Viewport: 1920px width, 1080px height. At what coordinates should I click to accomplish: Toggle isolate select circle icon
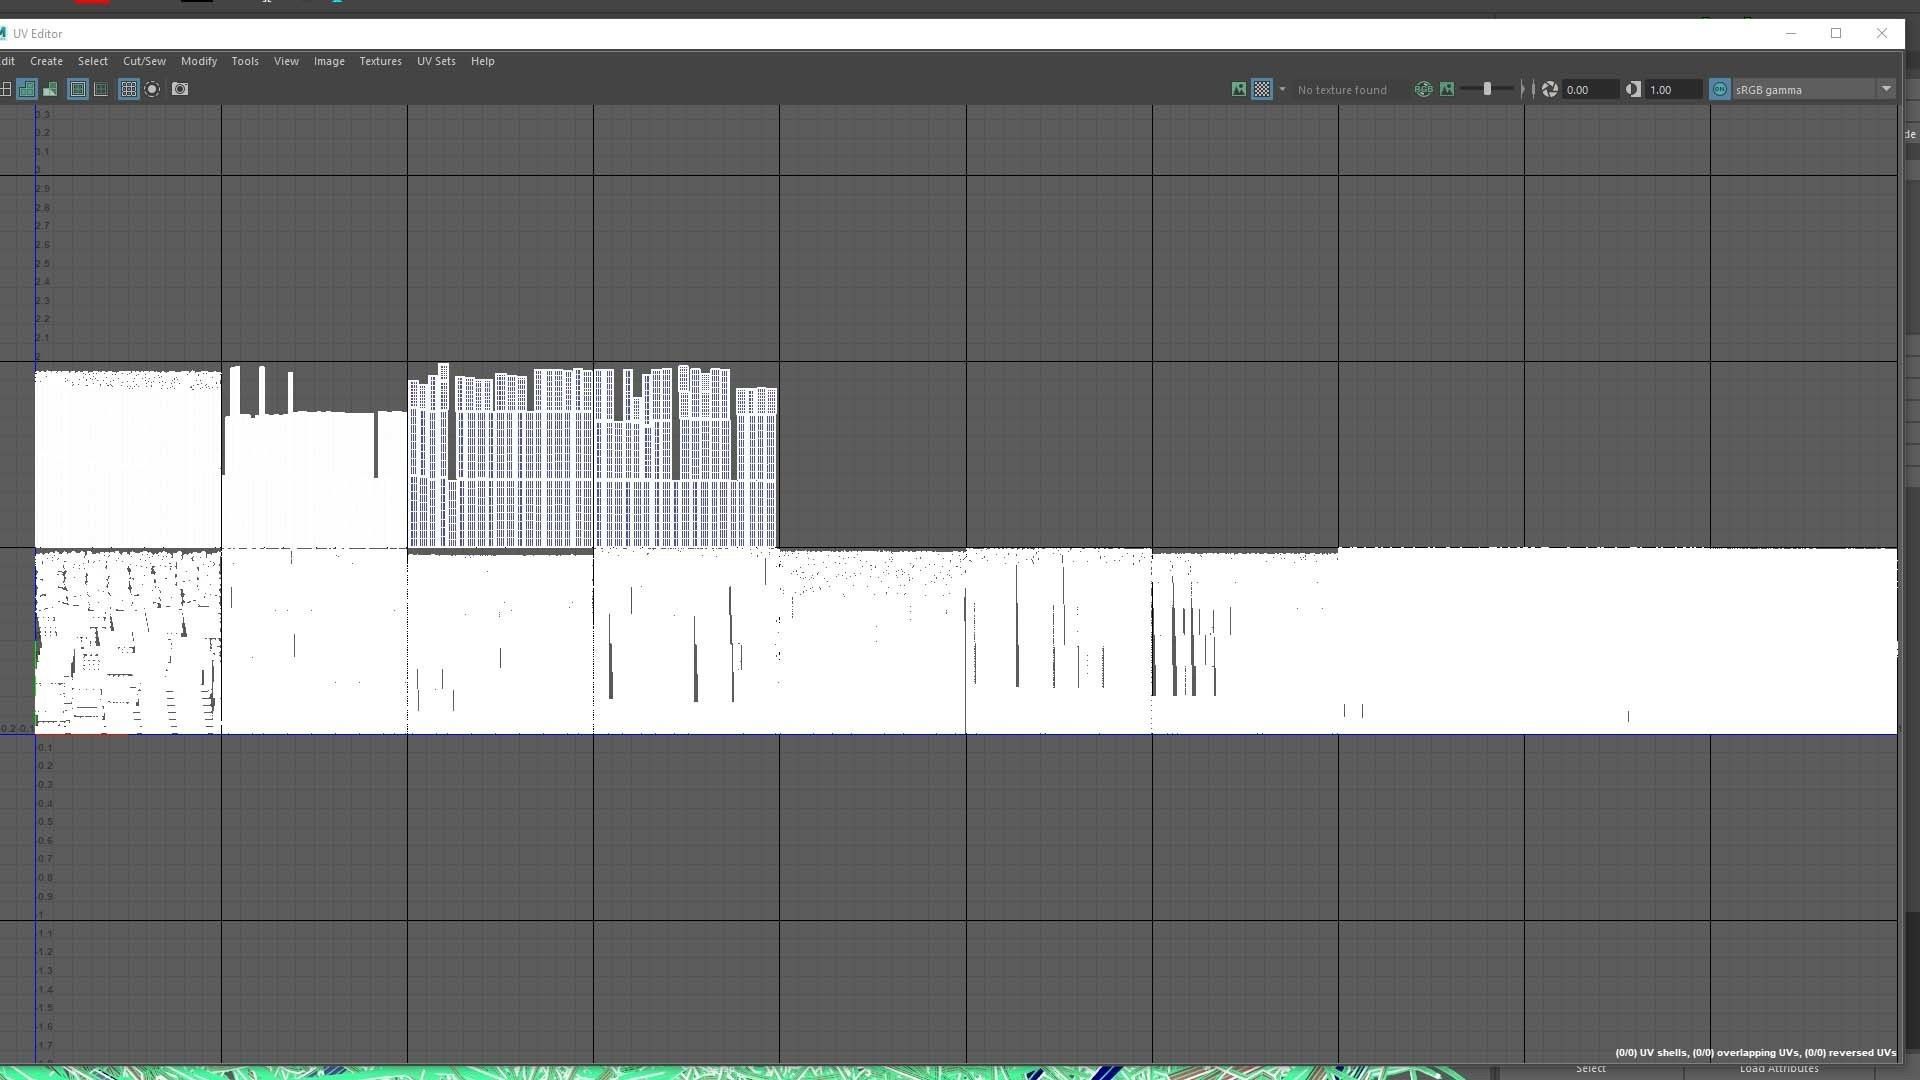[152, 89]
